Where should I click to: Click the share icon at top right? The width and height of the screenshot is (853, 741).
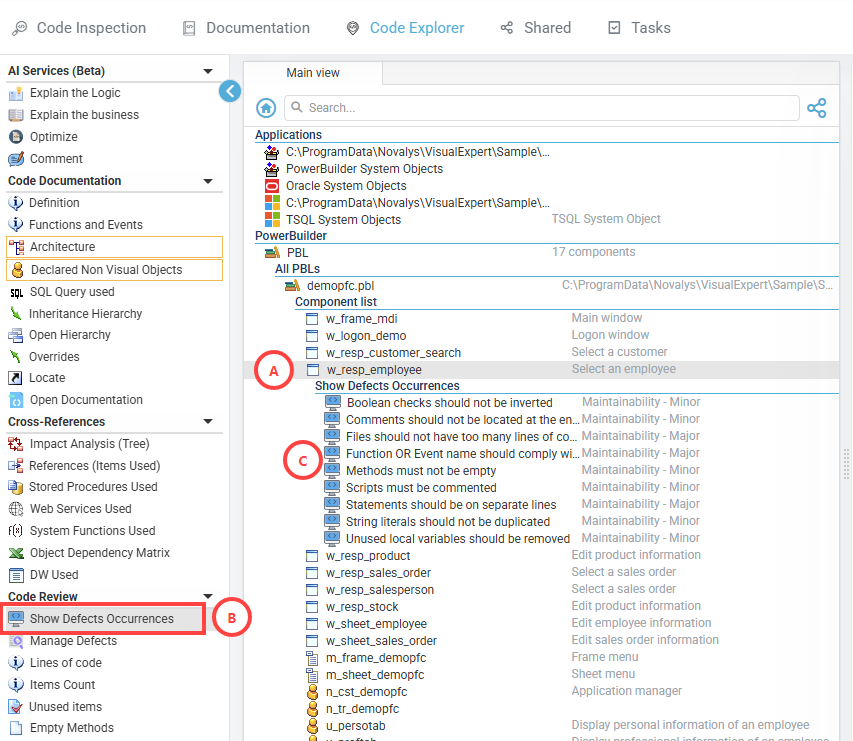[x=817, y=108]
